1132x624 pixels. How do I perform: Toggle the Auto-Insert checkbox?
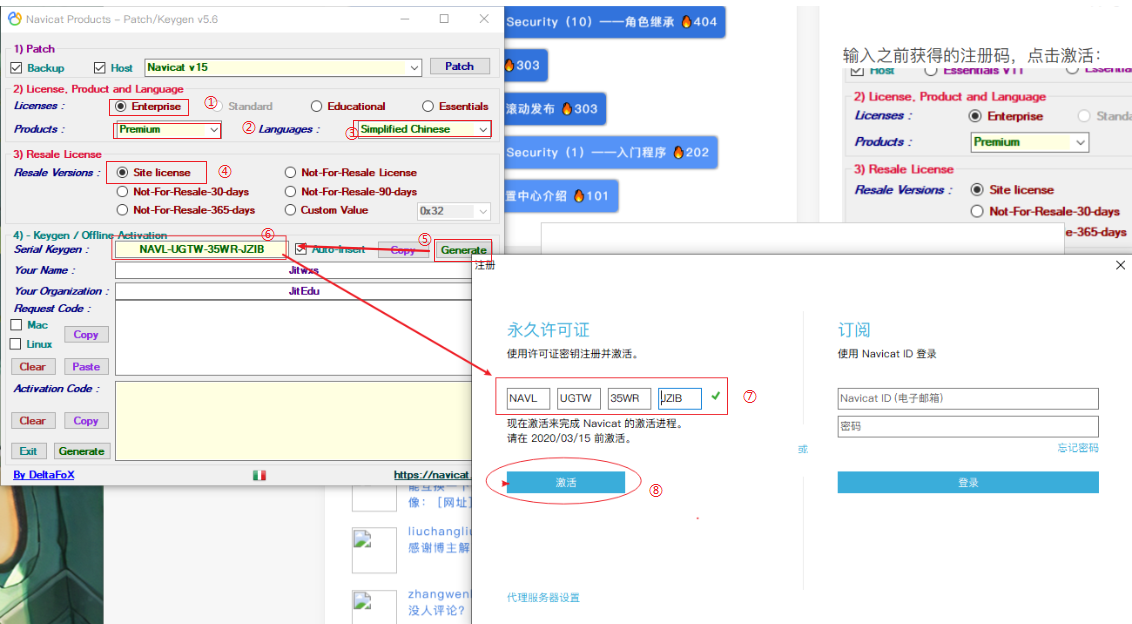point(301,249)
